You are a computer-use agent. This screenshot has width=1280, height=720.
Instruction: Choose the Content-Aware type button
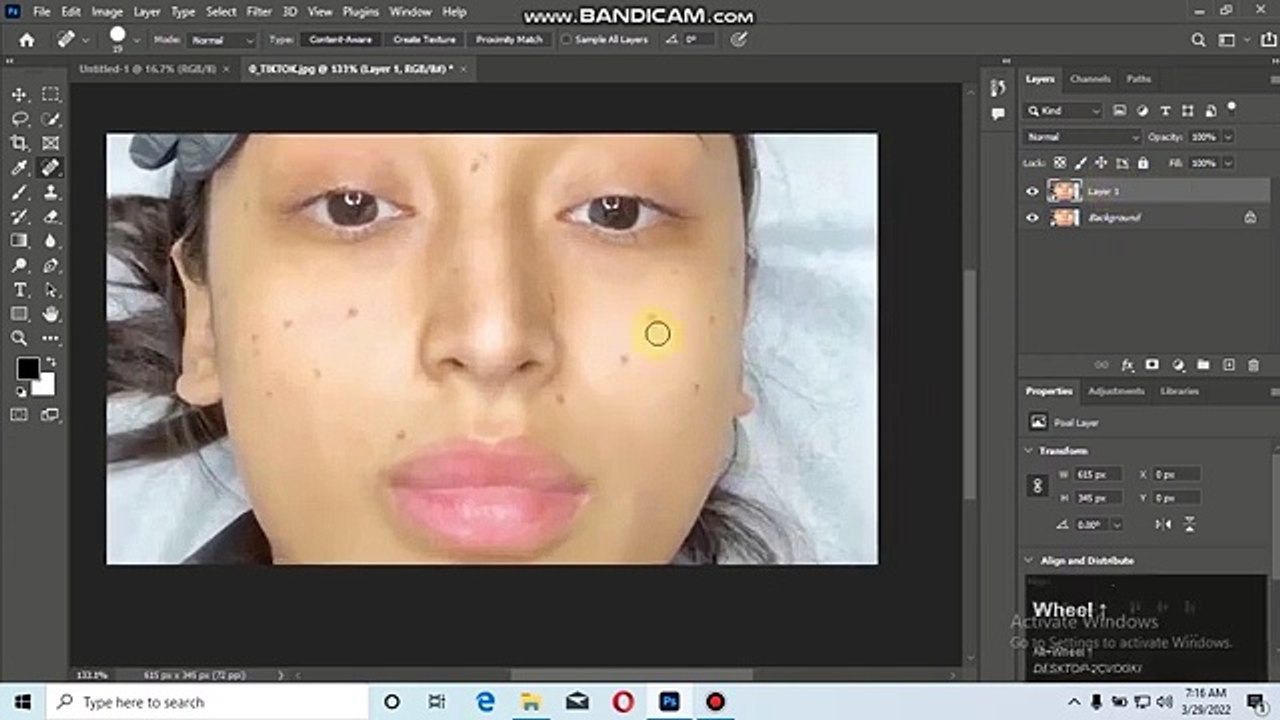point(341,40)
